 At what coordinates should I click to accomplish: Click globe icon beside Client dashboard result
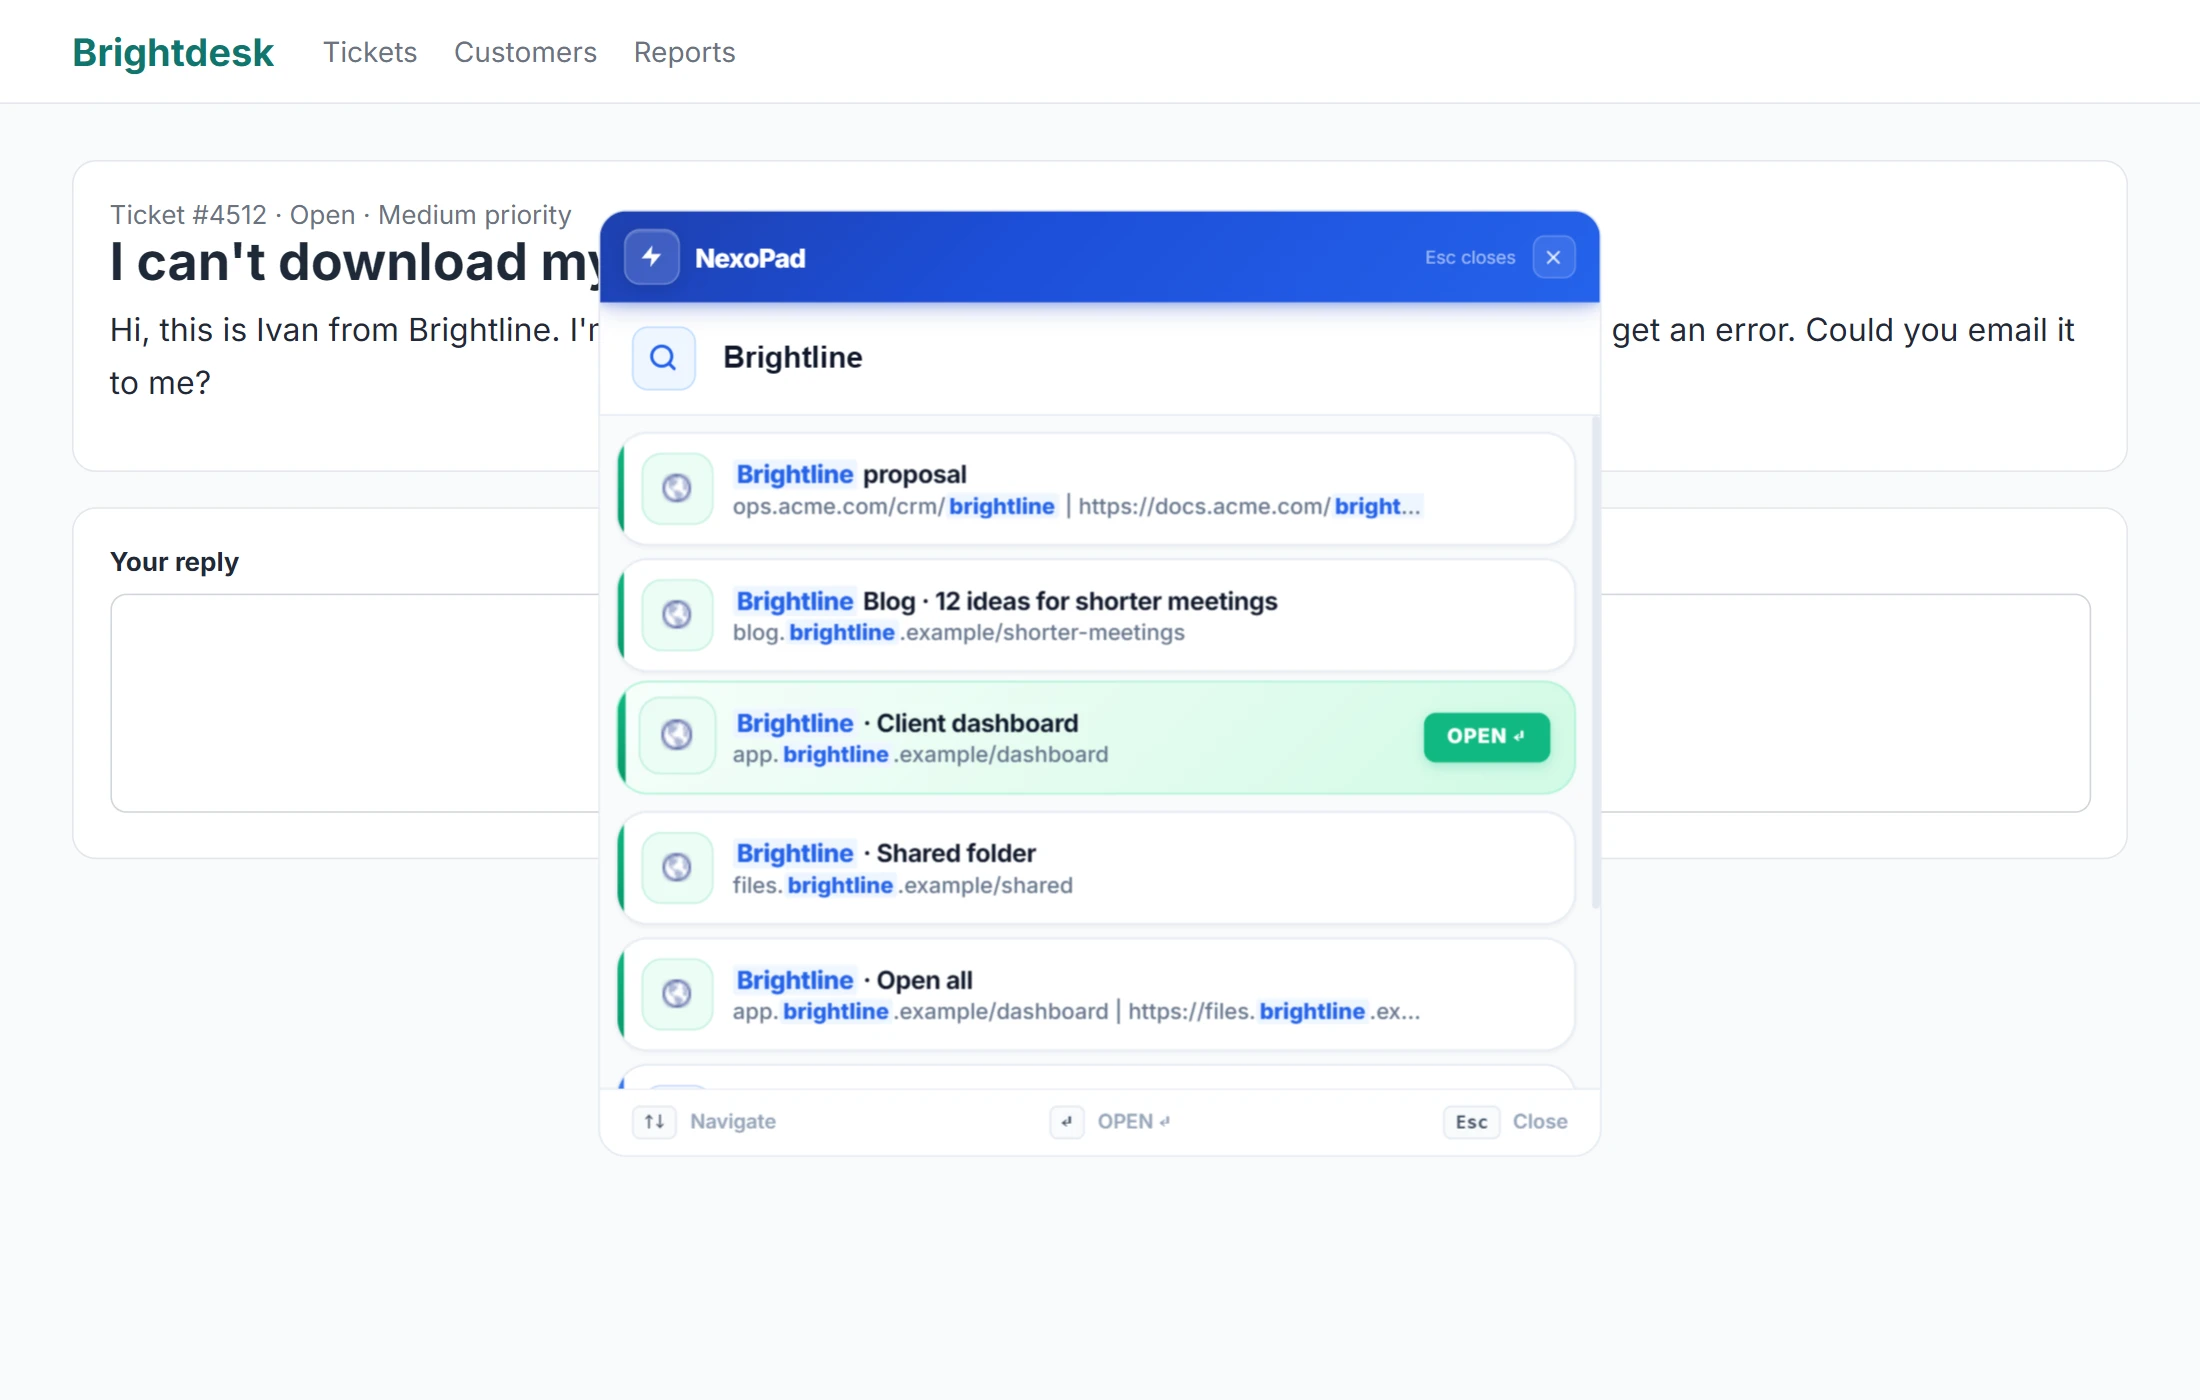(x=677, y=735)
